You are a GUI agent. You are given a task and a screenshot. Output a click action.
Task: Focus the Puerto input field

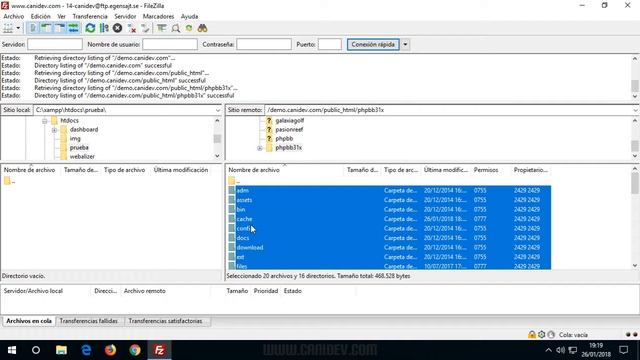click(330, 44)
